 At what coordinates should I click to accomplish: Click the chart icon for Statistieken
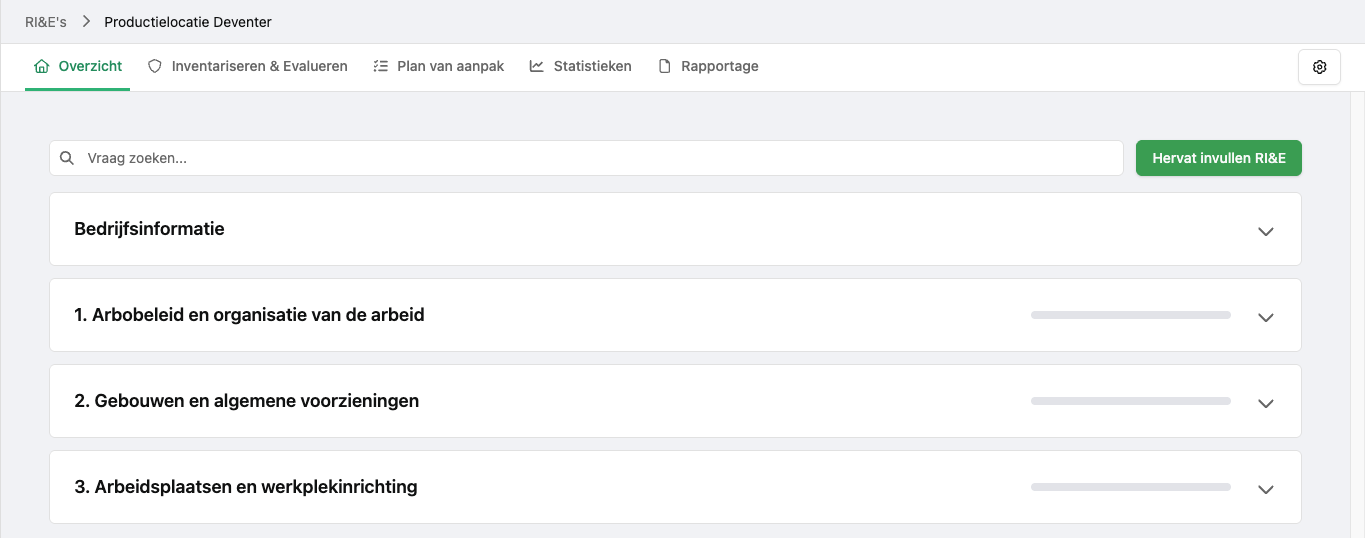(537, 67)
